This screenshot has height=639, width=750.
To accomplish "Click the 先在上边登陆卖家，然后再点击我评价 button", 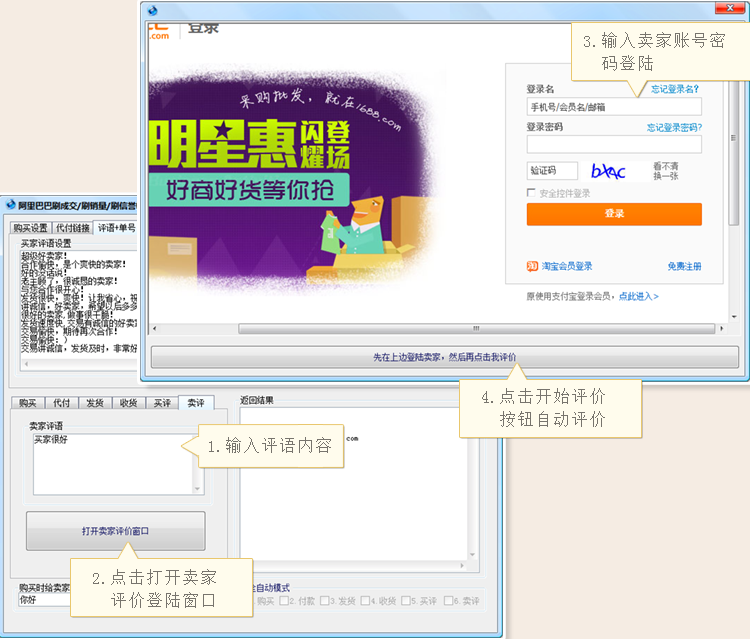I will 445,357.
